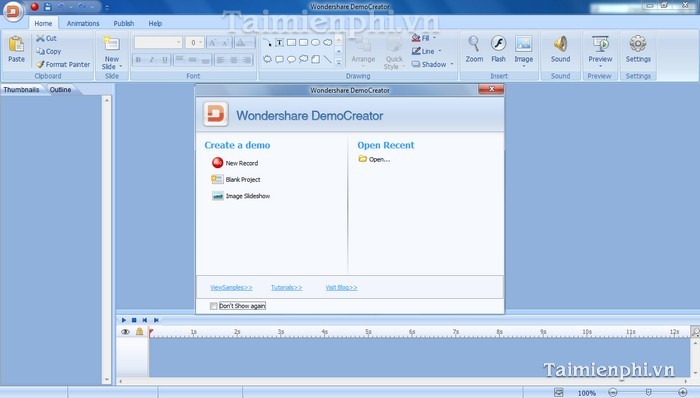Select the text box drawing shape
The width and height of the screenshot is (700, 398).
(x=279, y=43)
